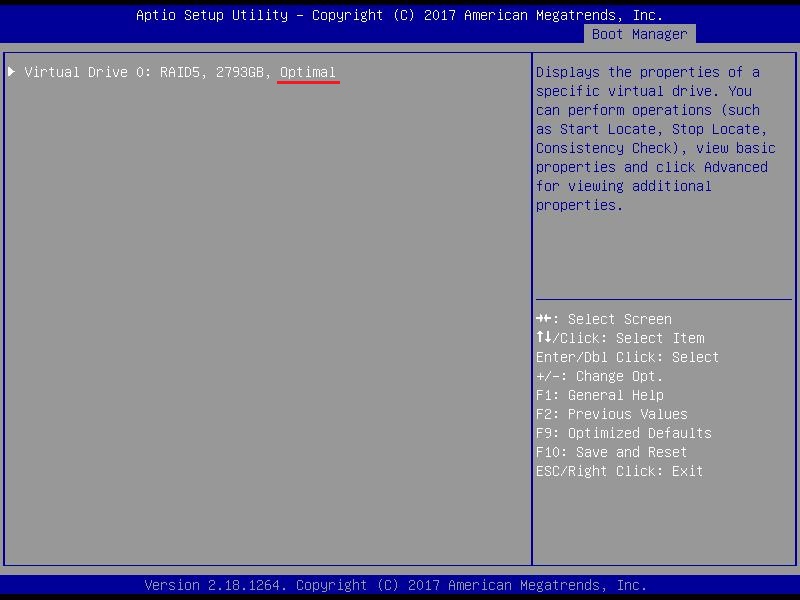
Task: Click the underlined Optimal status
Action: (x=308, y=72)
